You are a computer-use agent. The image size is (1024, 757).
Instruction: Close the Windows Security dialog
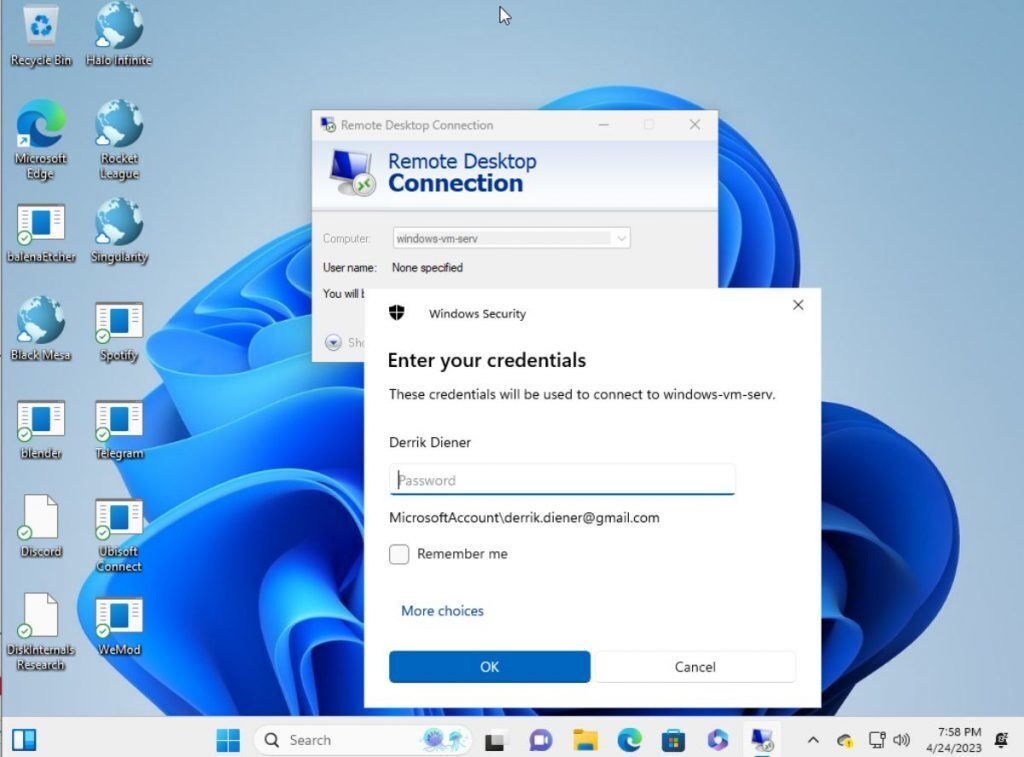click(797, 305)
